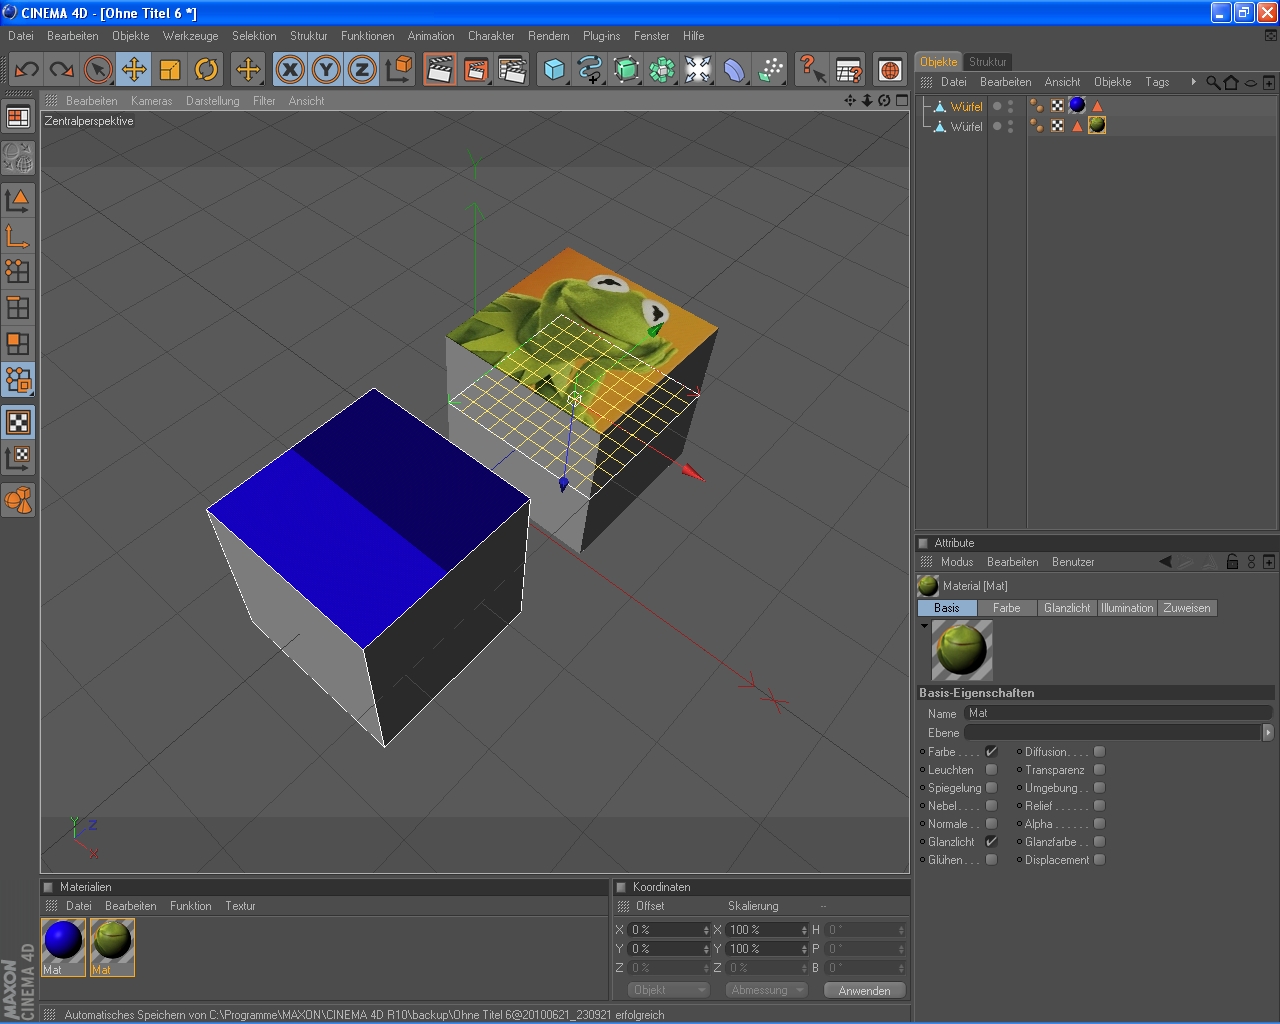Enable the Leuchten channel checkbox
This screenshot has width=1280, height=1024.
pyautogui.click(x=991, y=770)
